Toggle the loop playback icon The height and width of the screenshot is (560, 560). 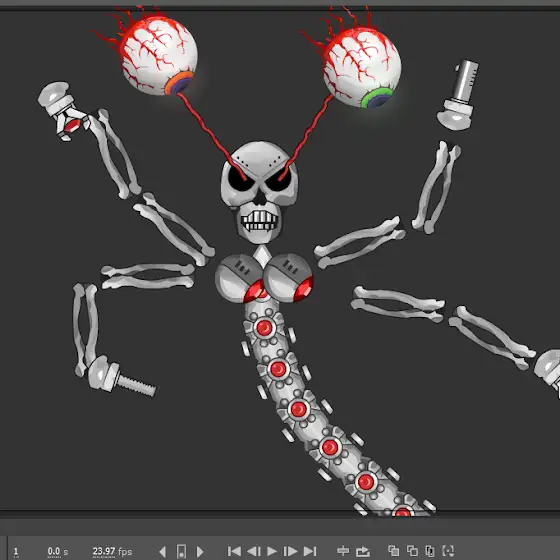pos(362,551)
